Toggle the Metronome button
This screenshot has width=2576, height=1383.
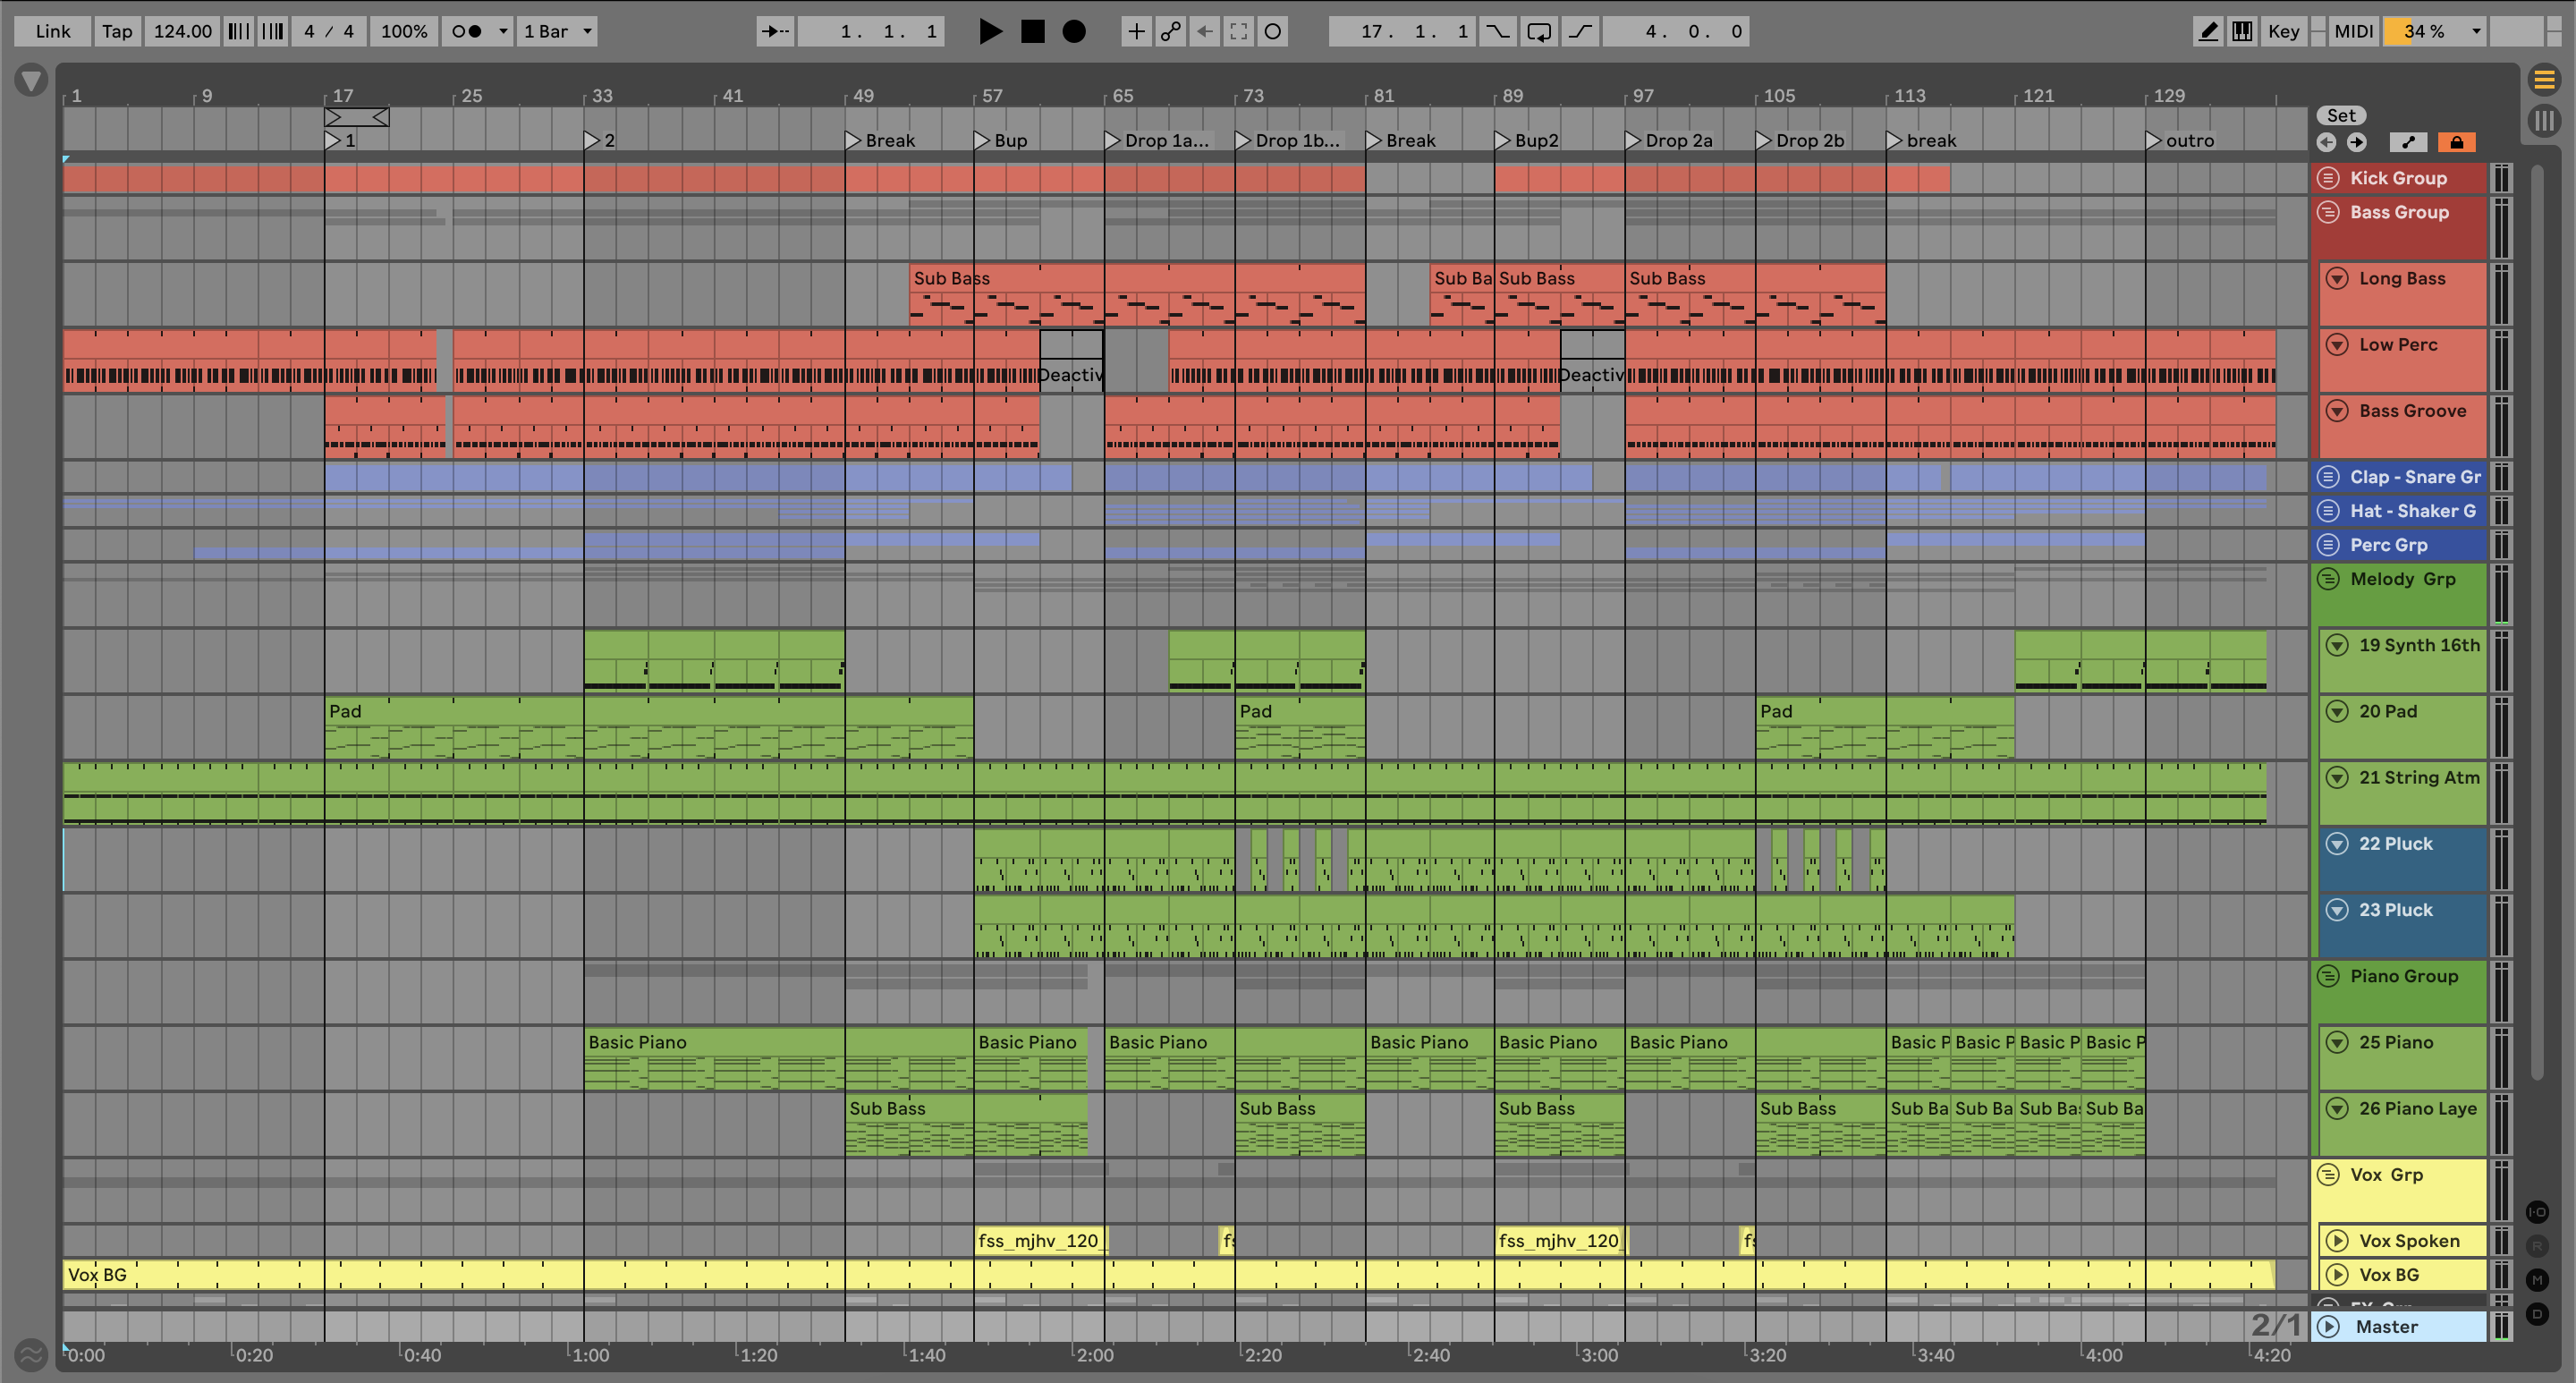coord(466,31)
